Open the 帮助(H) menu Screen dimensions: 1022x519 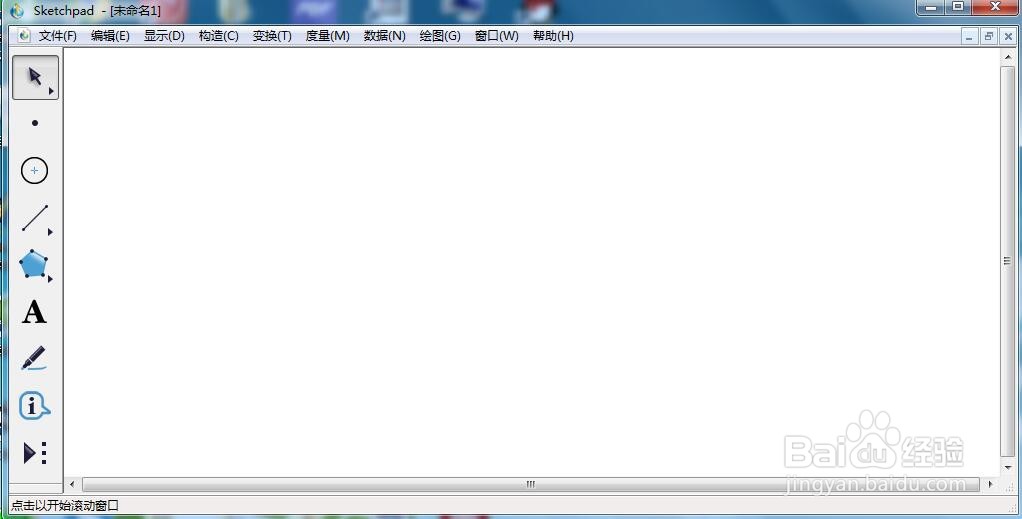point(553,36)
